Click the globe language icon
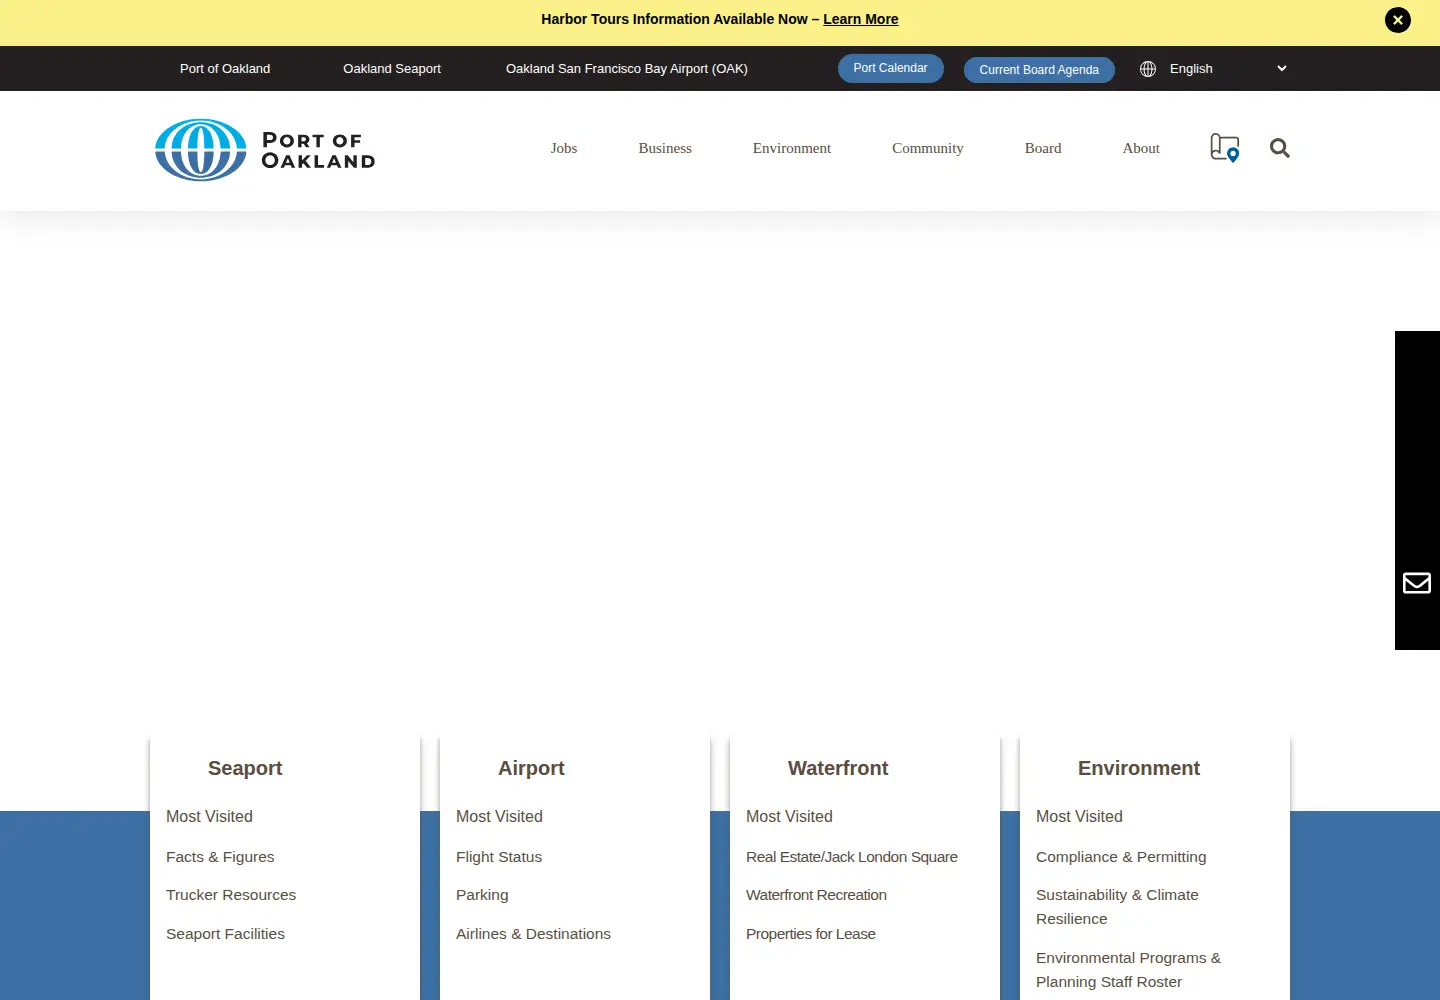Image resolution: width=1440 pixels, height=1000 pixels. [x=1148, y=69]
